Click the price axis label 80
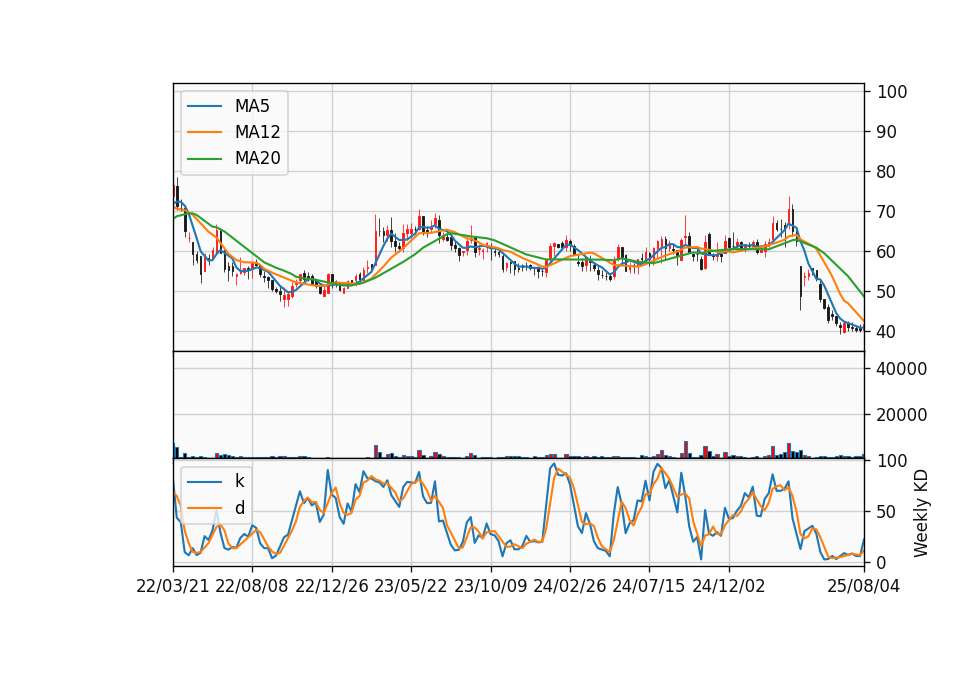This screenshot has width=960, height=690. 887,172
